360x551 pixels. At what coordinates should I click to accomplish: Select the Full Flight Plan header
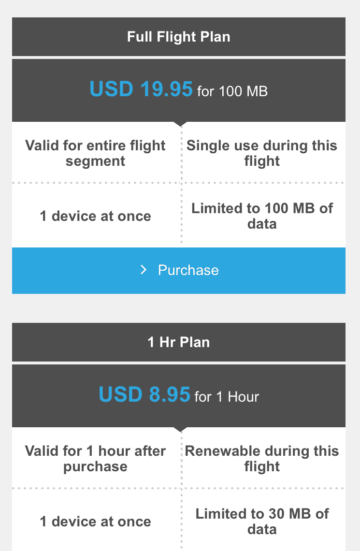point(179,37)
